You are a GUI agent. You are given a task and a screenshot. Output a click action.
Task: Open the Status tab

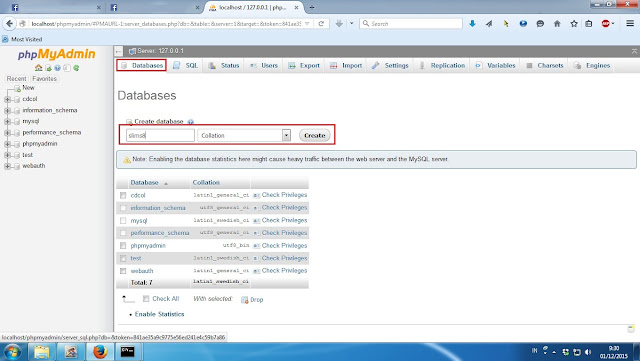coord(224,65)
